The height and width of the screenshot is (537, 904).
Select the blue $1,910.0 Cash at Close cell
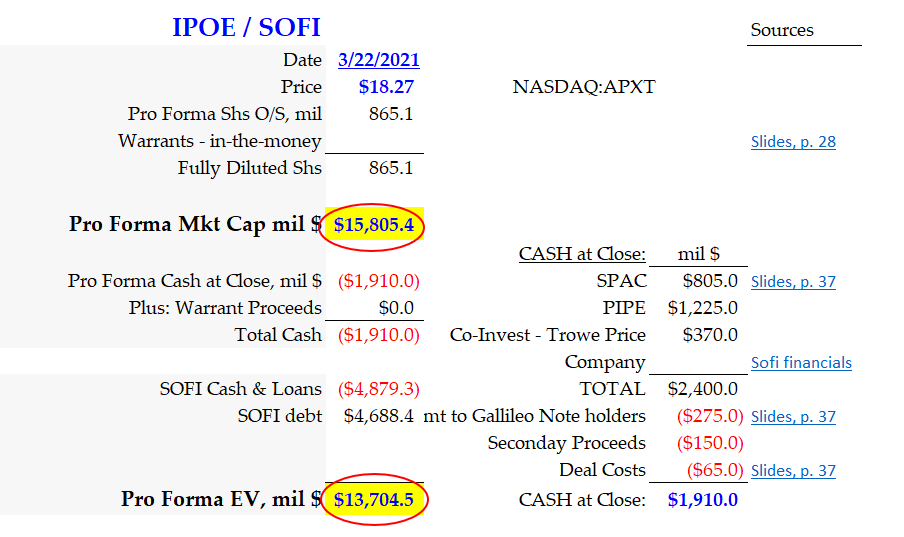coord(702,499)
